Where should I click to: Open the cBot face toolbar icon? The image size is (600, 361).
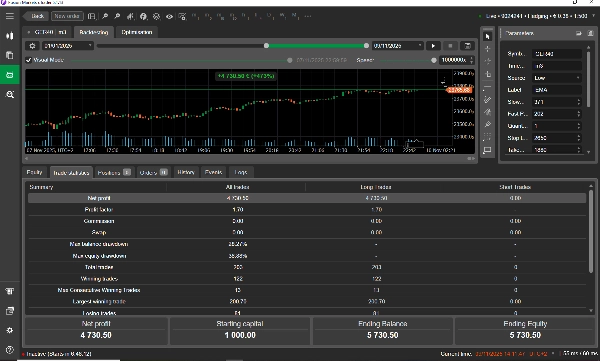143,16
